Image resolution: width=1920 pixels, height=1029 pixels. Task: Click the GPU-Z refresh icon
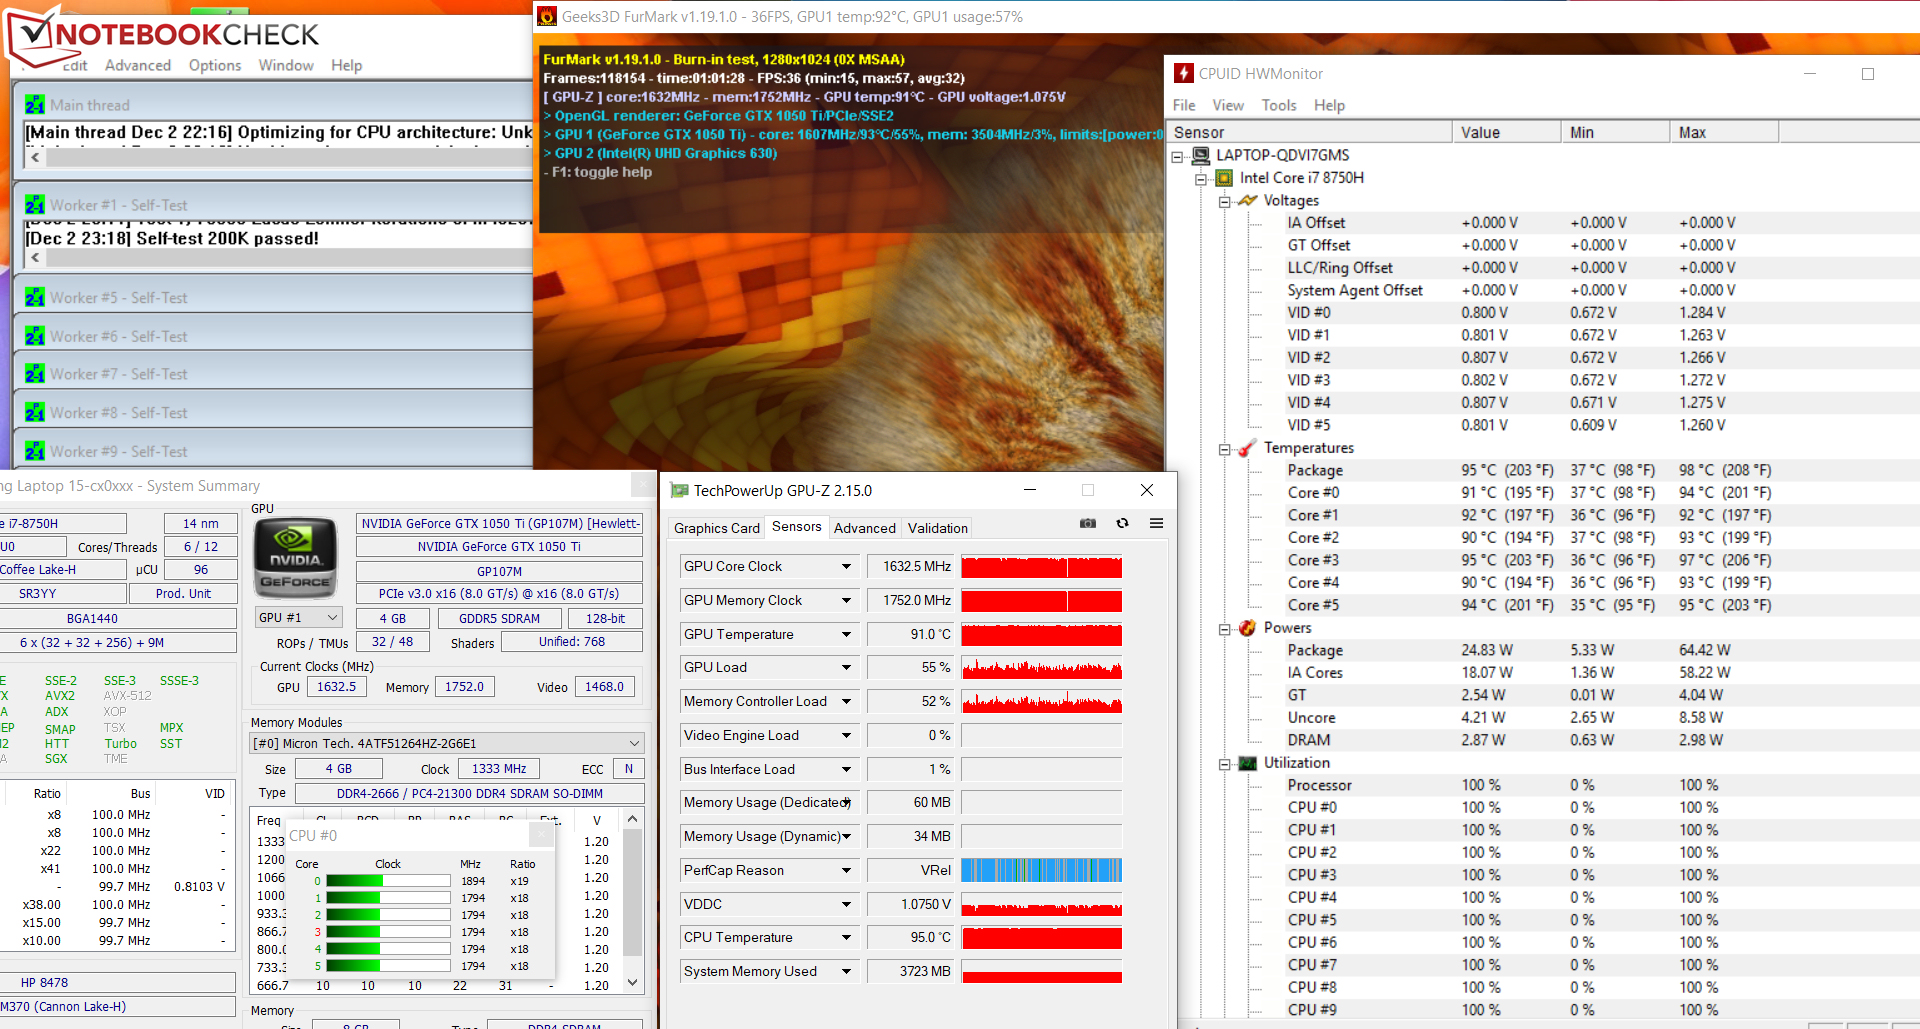pyautogui.click(x=1123, y=523)
